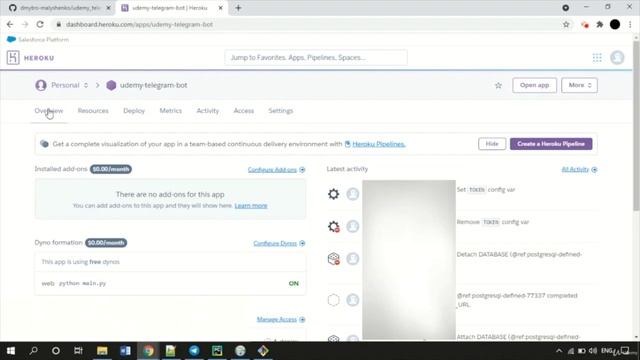
Task: Show hidden system tray icons
Action: (559, 351)
